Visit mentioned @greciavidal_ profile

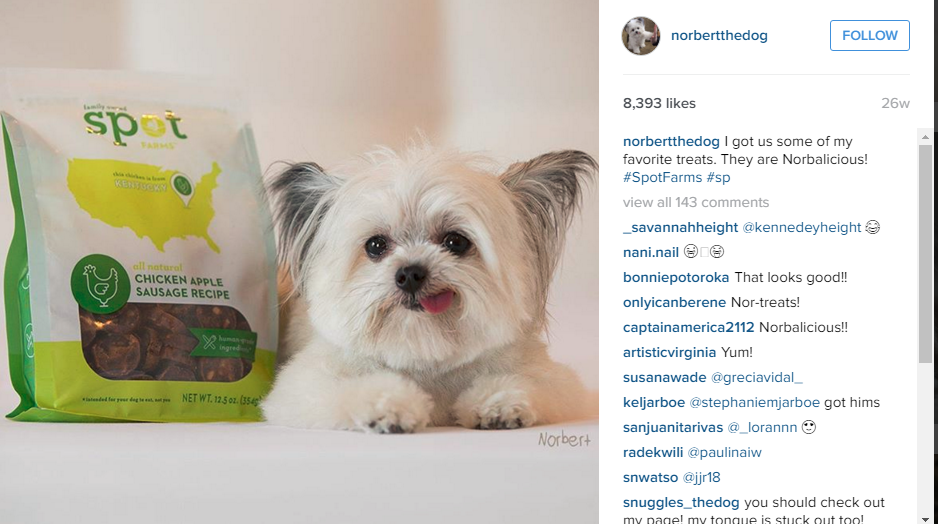tap(757, 377)
